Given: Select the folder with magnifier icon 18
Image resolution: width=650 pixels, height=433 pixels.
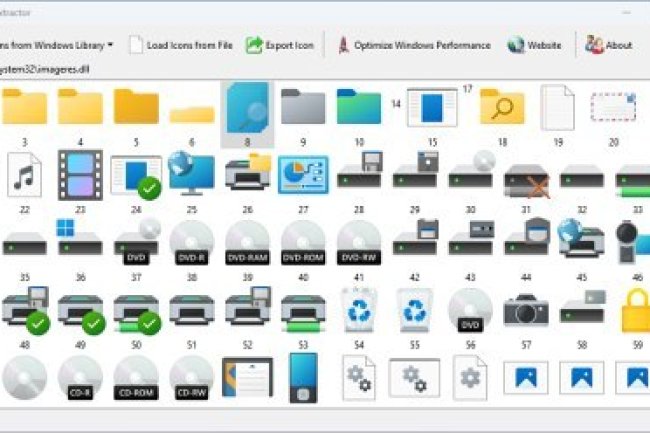Looking at the screenshot, I should pos(502,107).
